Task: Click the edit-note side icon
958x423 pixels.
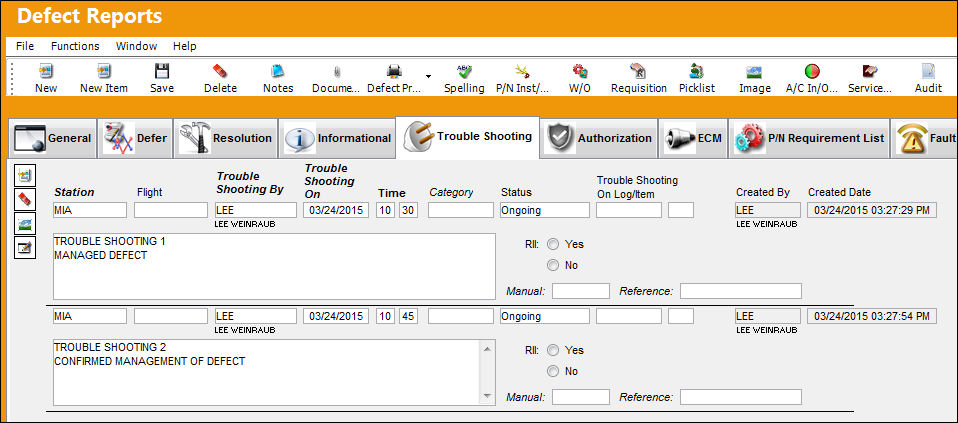Action: click(25, 248)
